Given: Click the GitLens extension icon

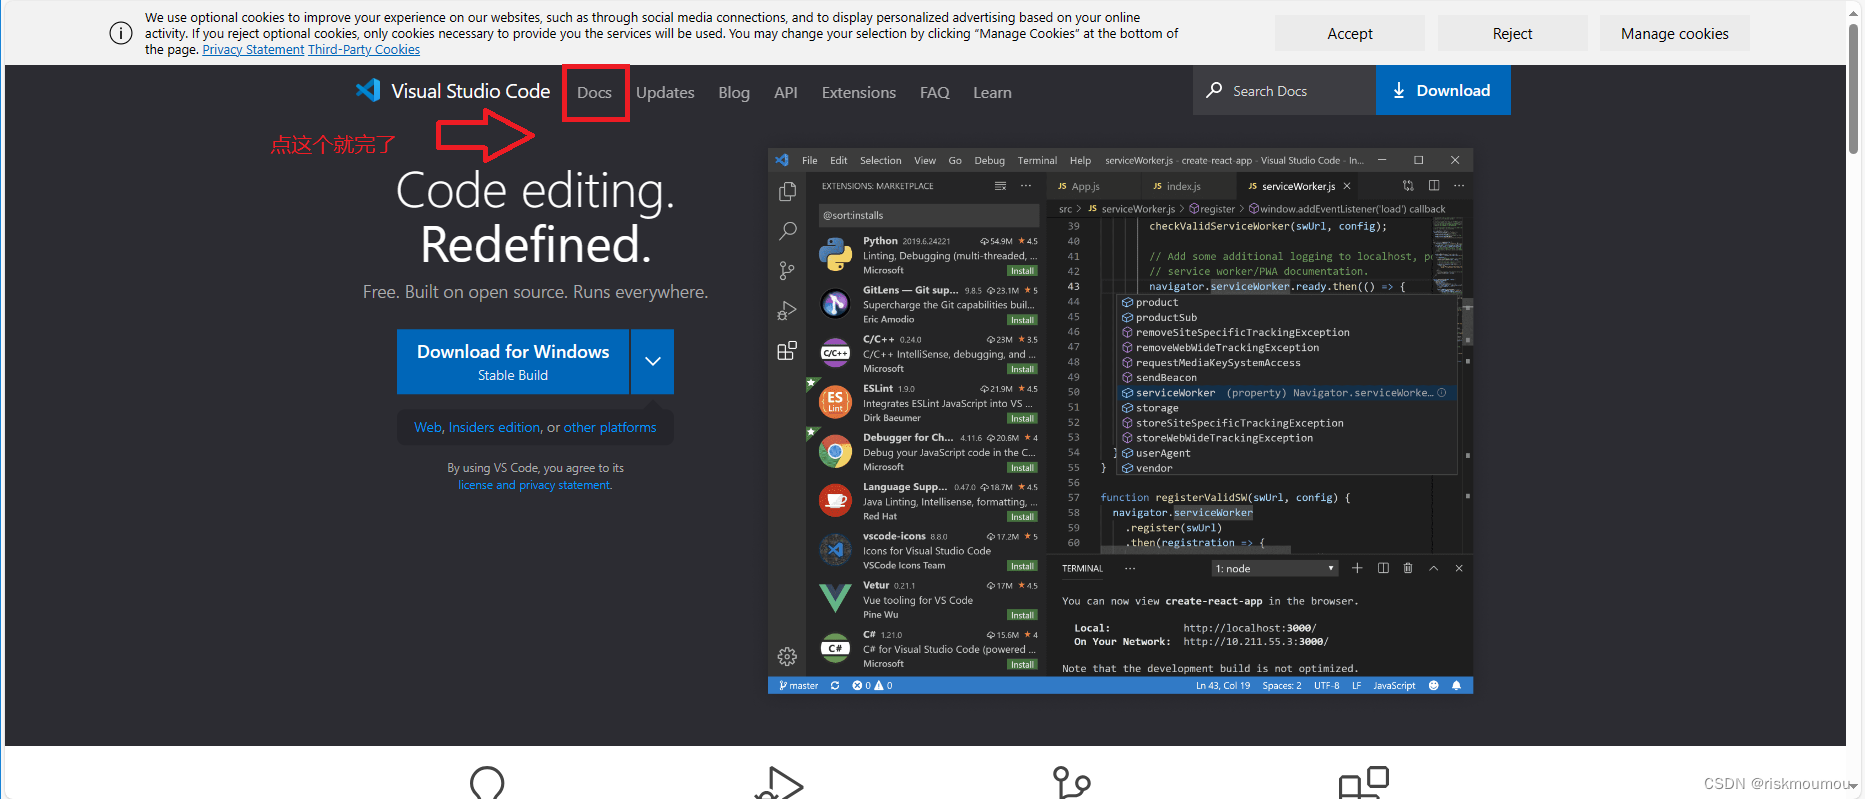Looking at the screenshot, I should coord(835,304).
